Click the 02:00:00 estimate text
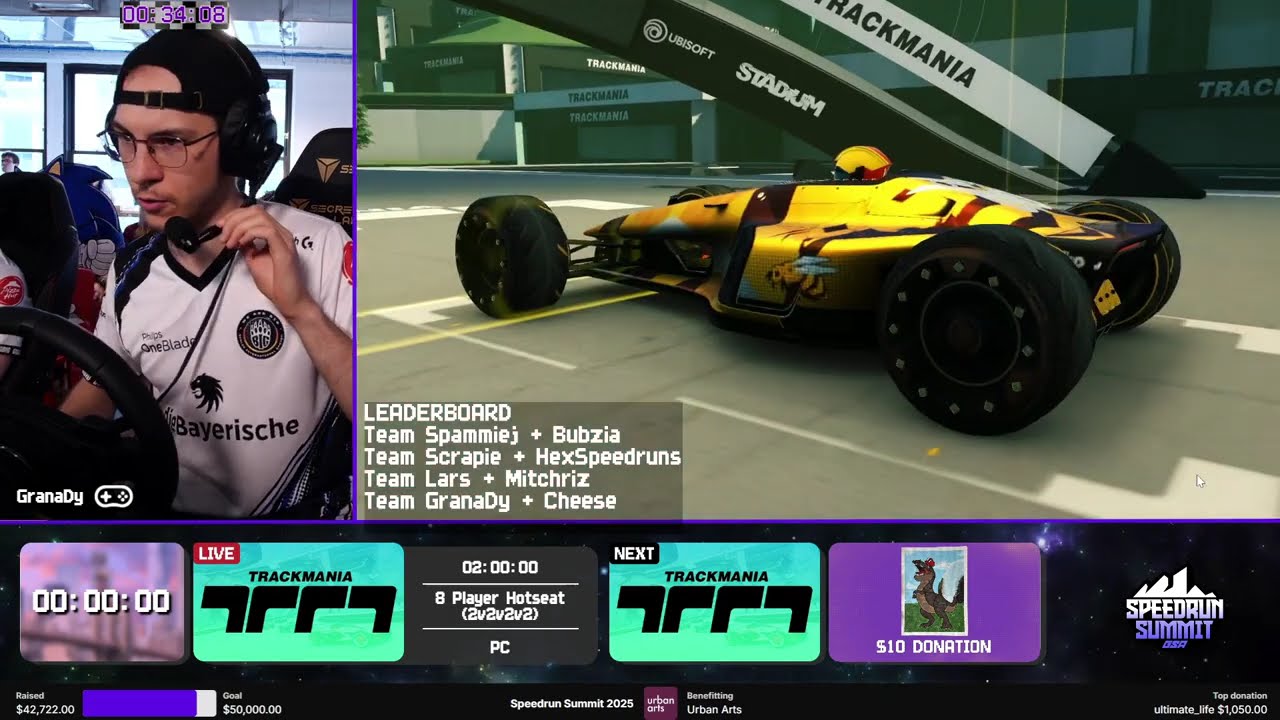Viewport: 1280px width, 720px height. [500, 567]
